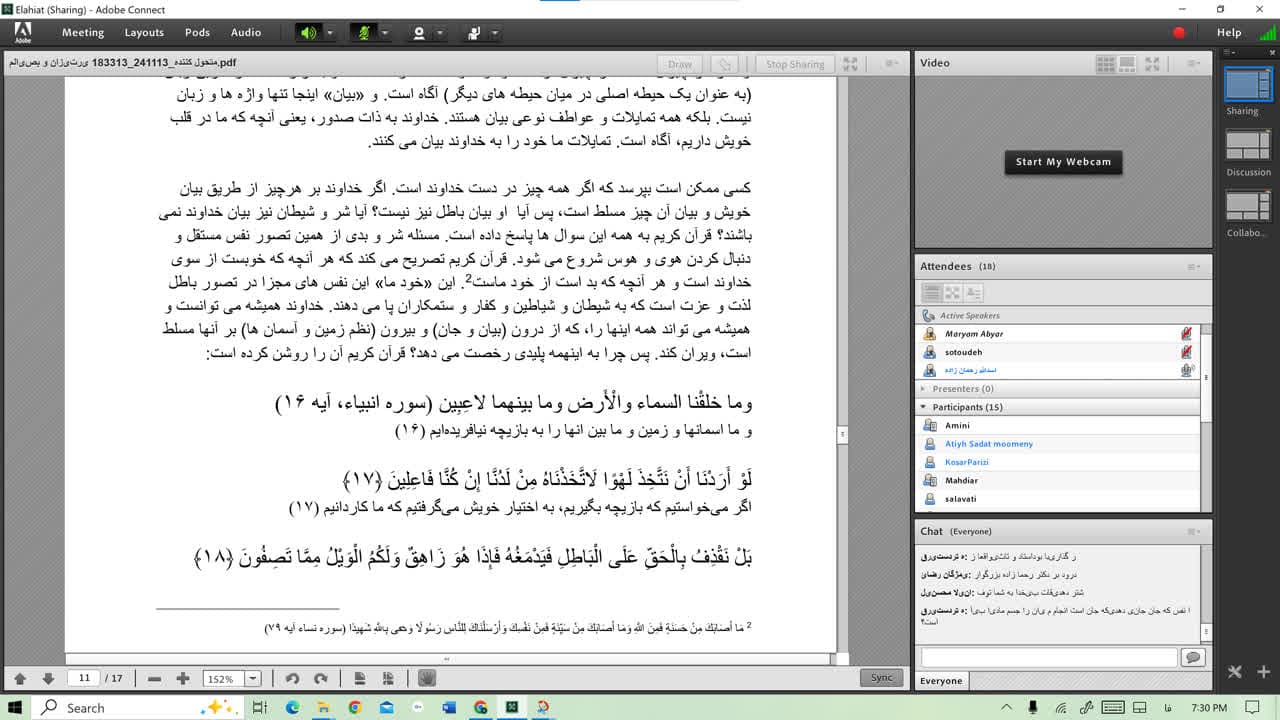Select the Collaboration layout thumbnail
The image size is (1280, 720).
[x=1248, y=206]
